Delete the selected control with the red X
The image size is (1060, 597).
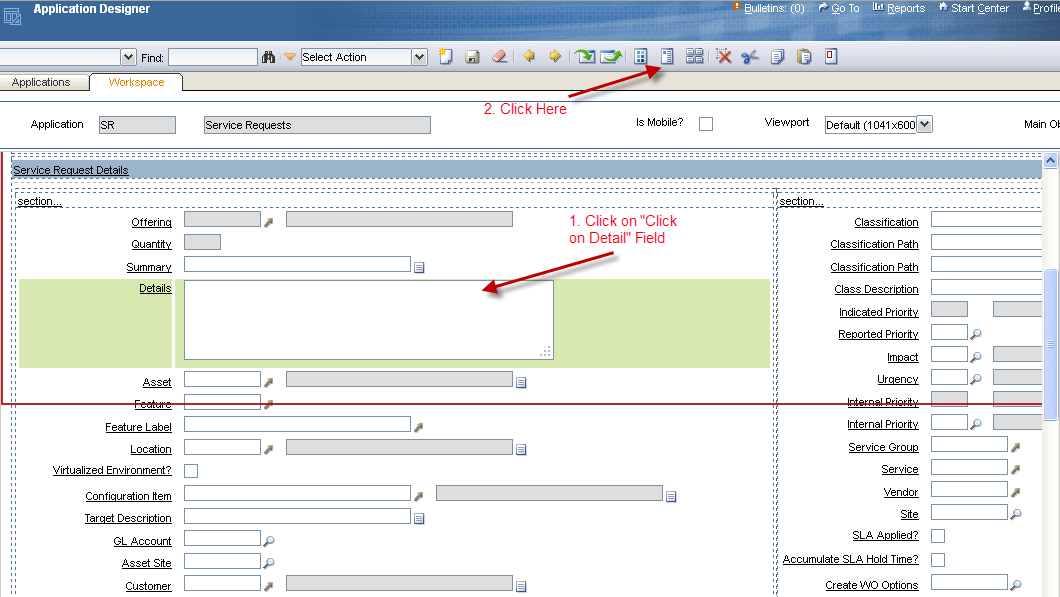(x=723, y=56)
